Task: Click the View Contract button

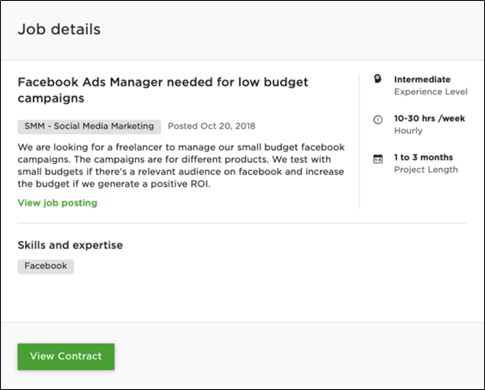Action: tap(66, 356)
